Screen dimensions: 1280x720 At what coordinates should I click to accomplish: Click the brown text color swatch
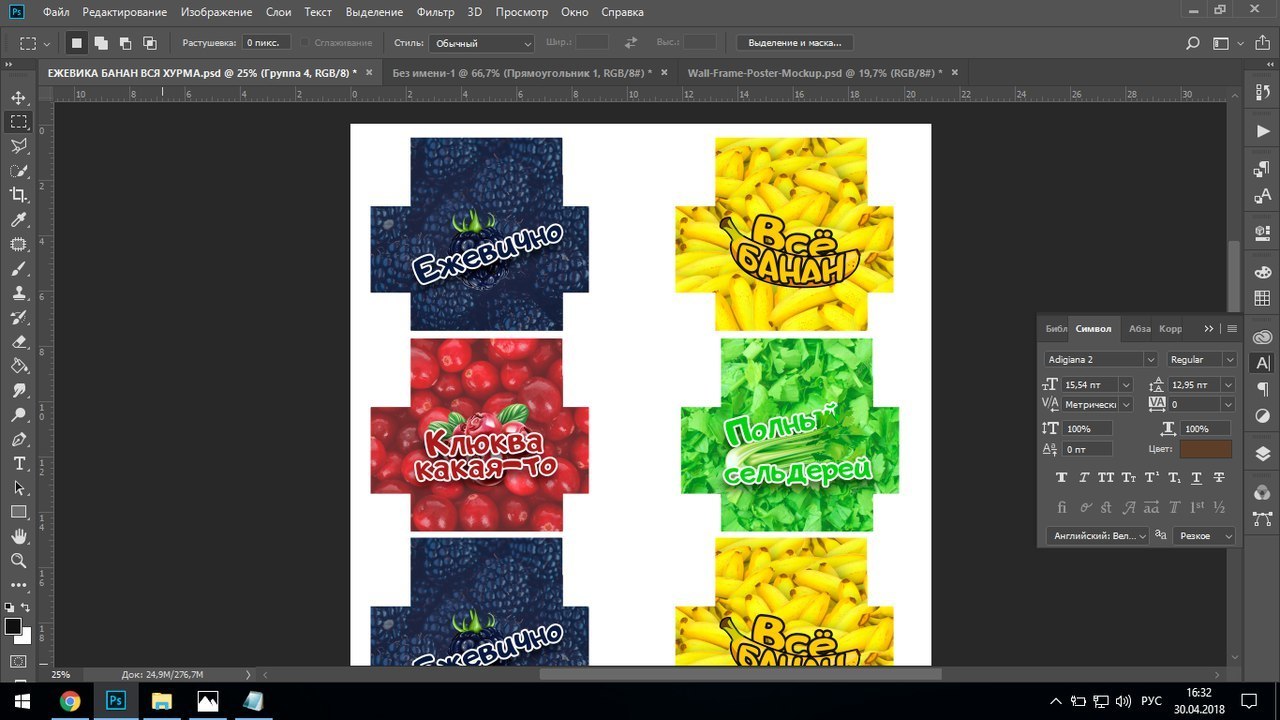1206,450
